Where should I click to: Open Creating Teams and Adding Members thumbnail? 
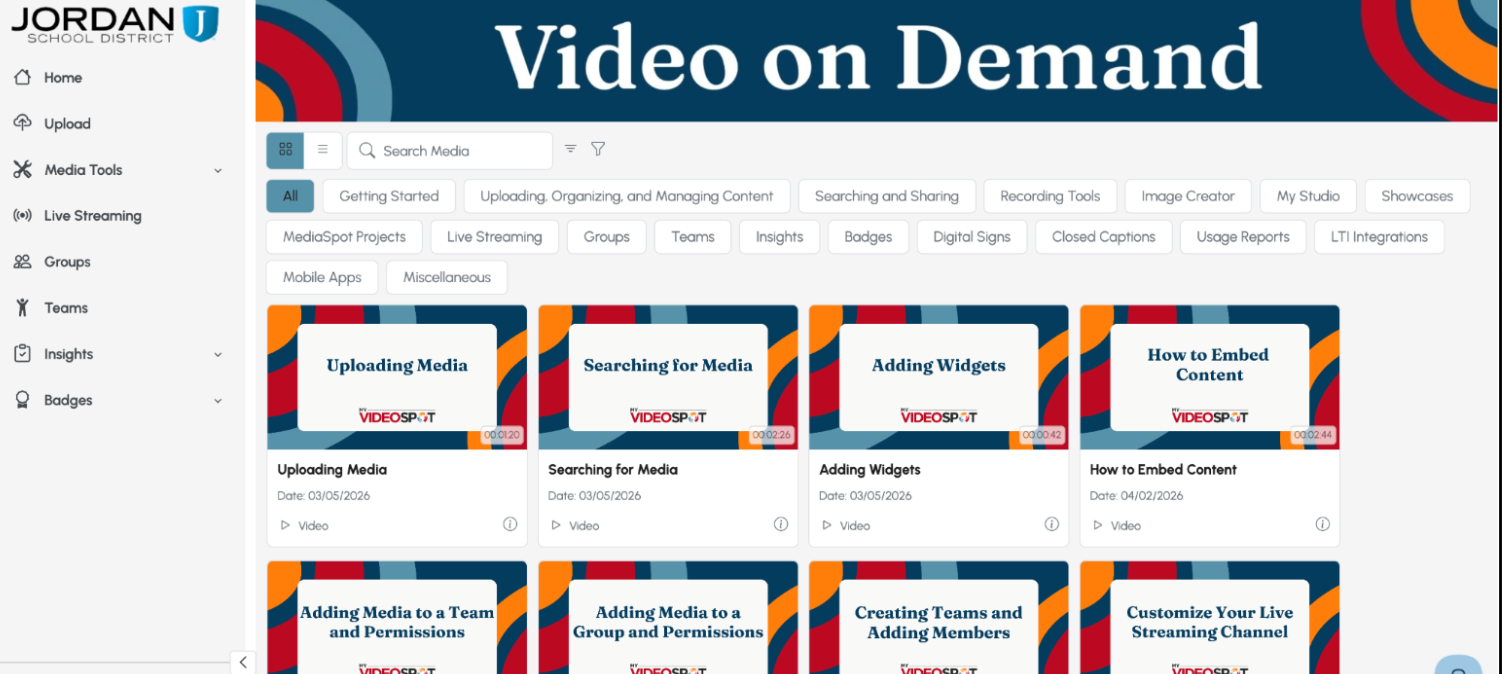(x=939, y=617)
